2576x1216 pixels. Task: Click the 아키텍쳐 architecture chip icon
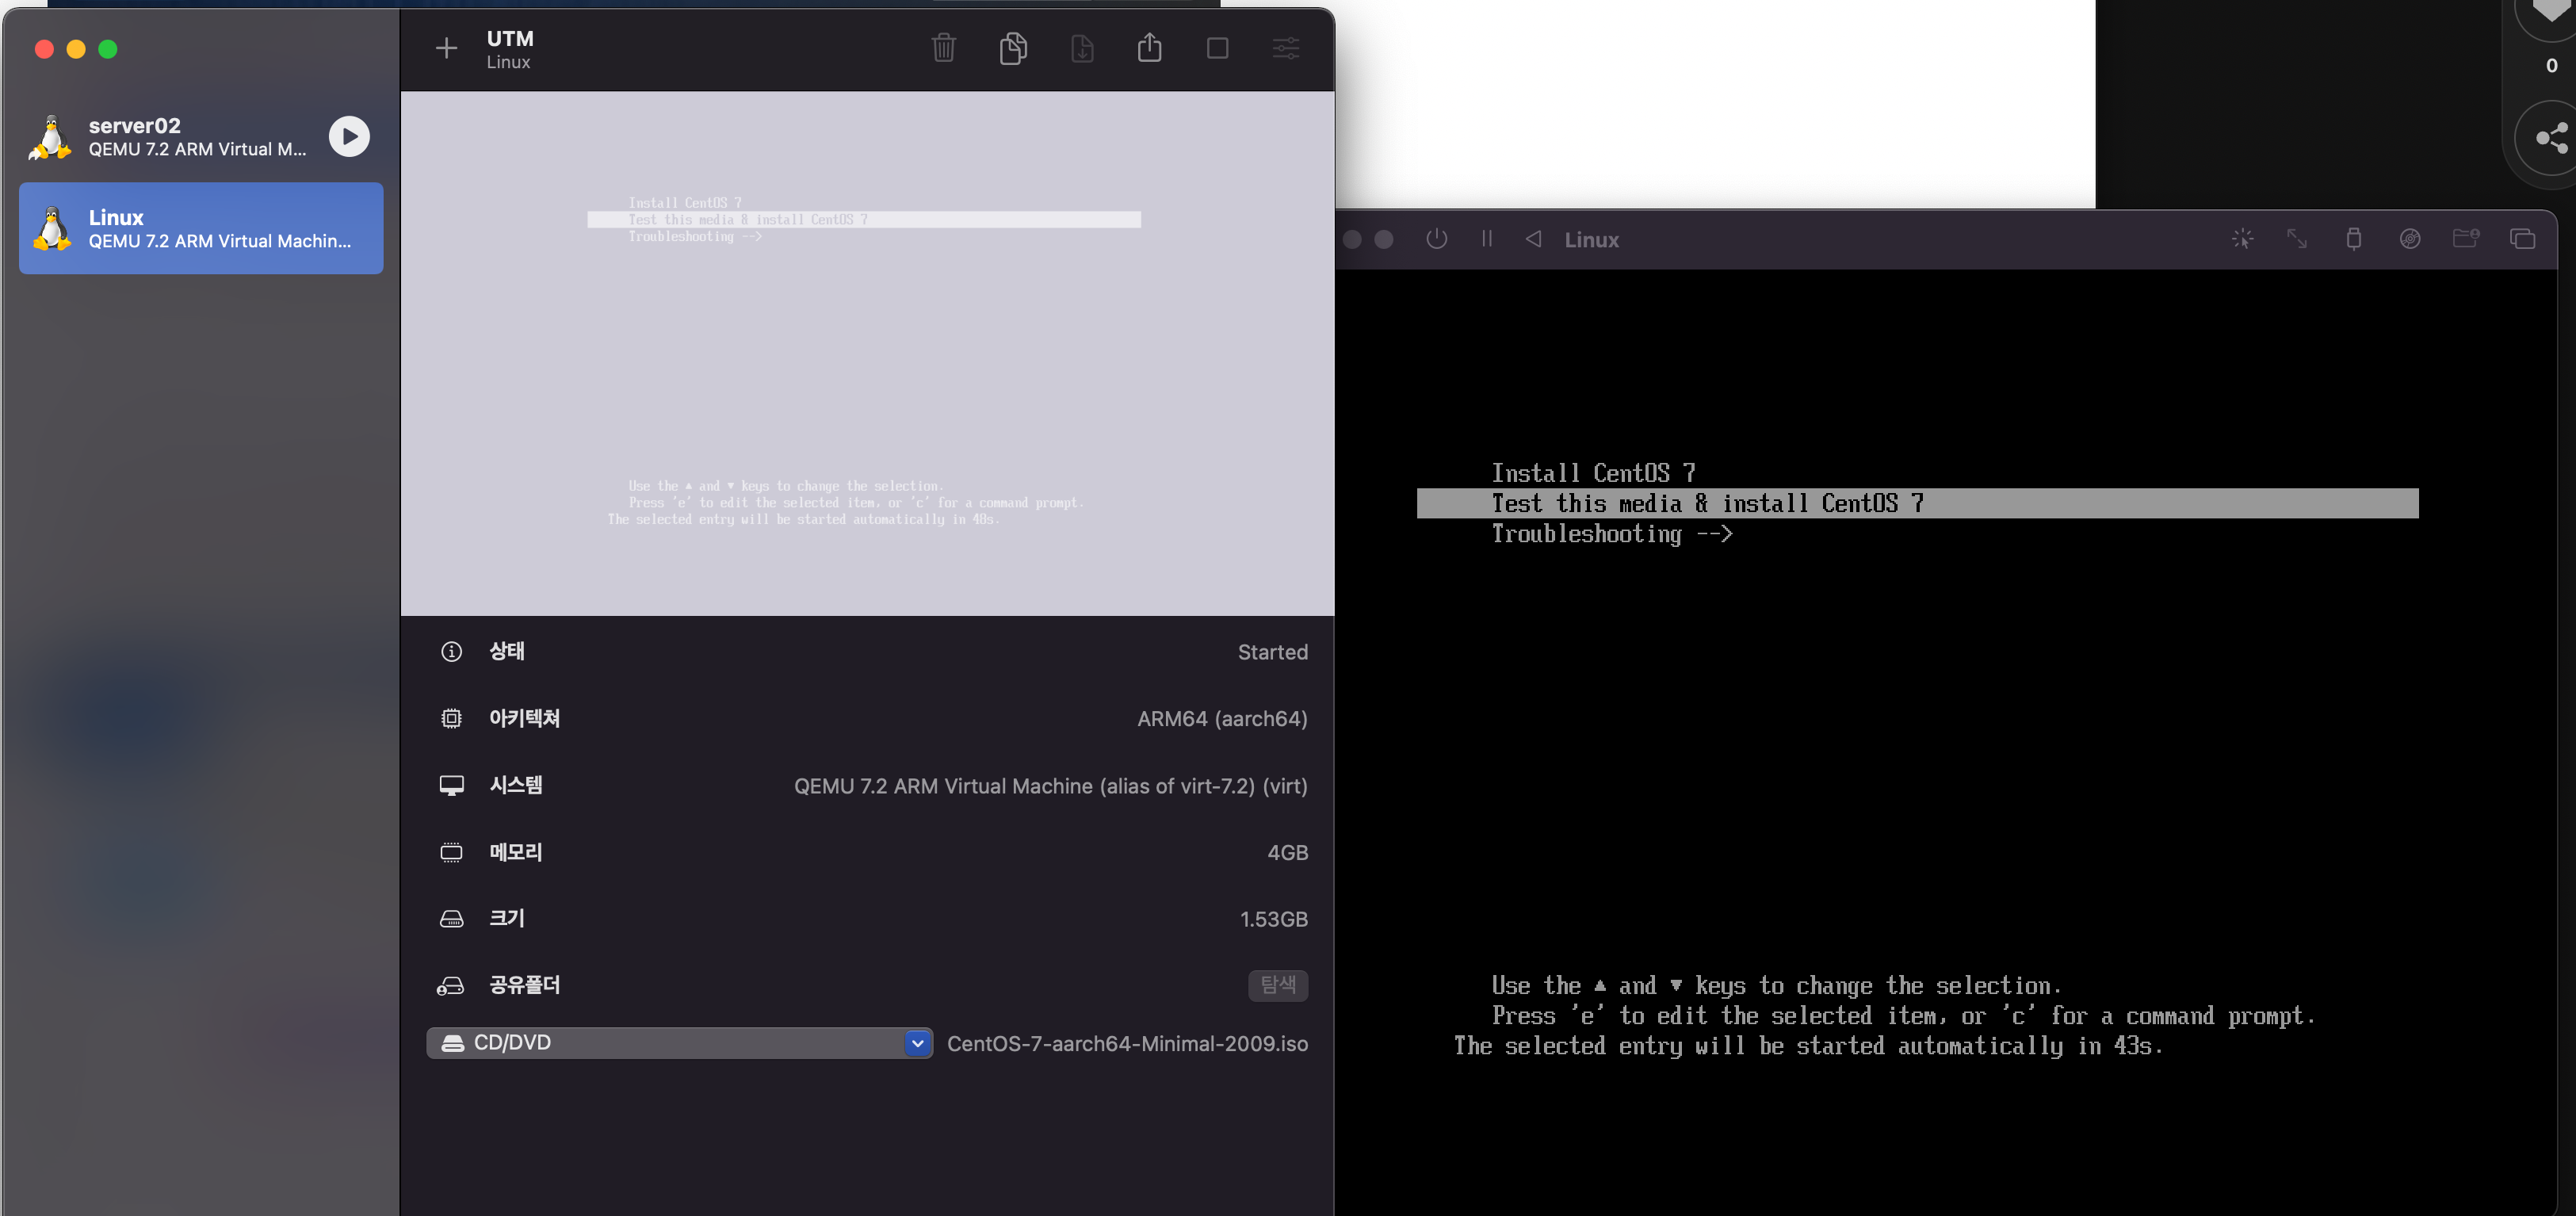coord(451,719)
